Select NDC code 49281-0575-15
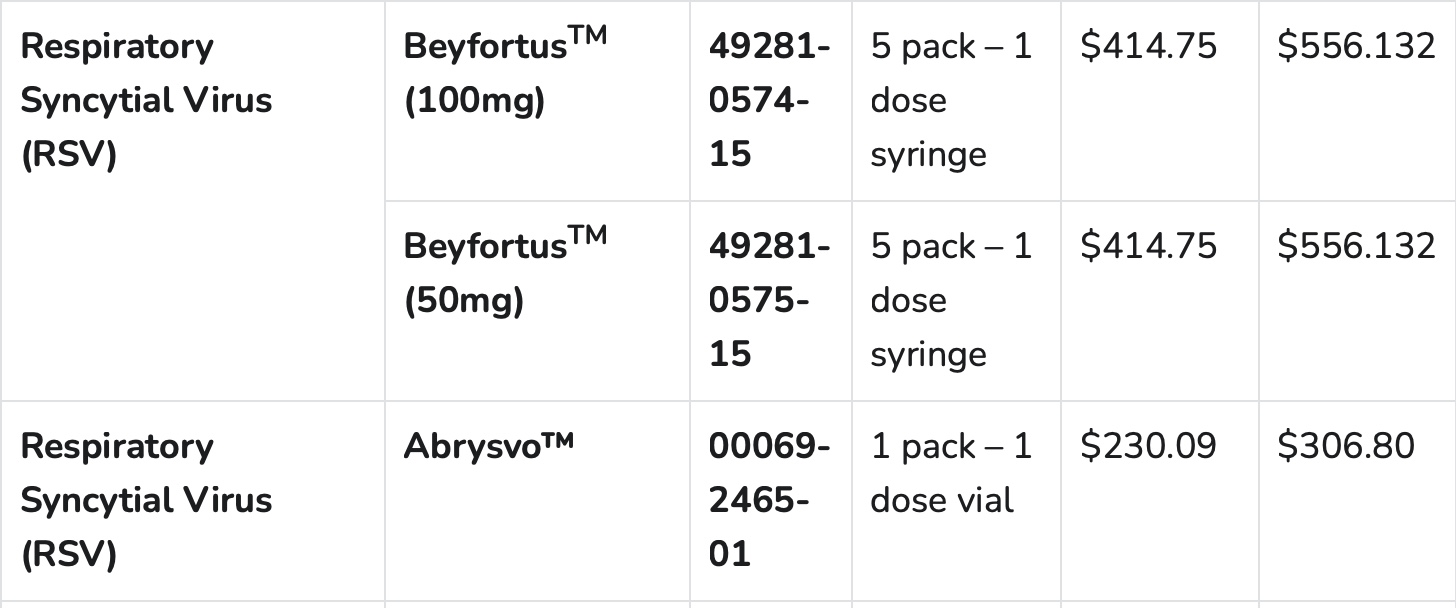The height and width of the screenshot is (608, 1456). pyautogui.click(x=769, y=300)
